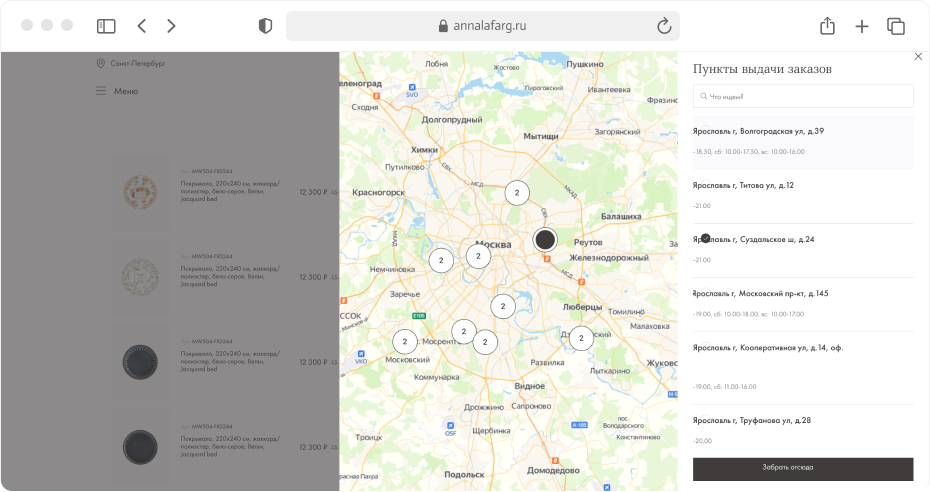Open the cluster marker on the Москва label
This screenshot has width=930, height=492.
pyautogui.click(x=478, y=256)
